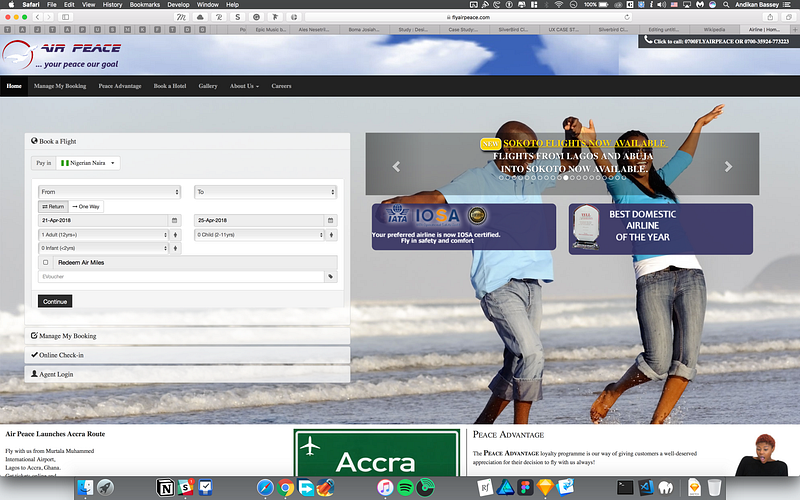Click Home in site navigation
The height and width of the screenshot is (500, 800).
pos(14,86)
